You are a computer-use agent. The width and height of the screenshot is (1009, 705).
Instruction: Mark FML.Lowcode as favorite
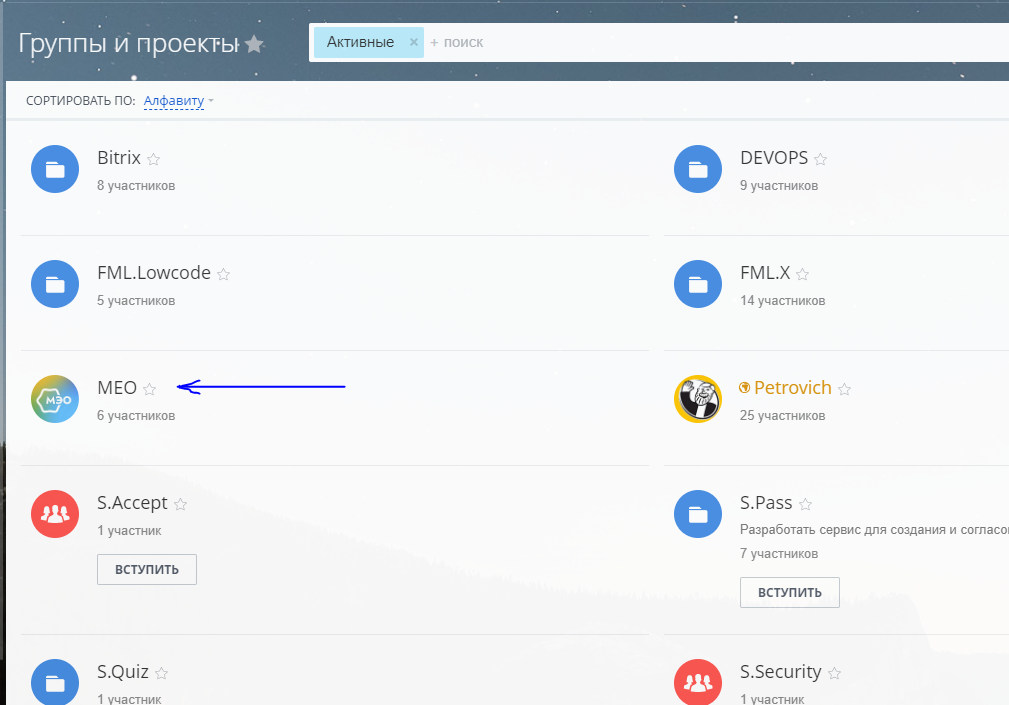pos(223,274)
